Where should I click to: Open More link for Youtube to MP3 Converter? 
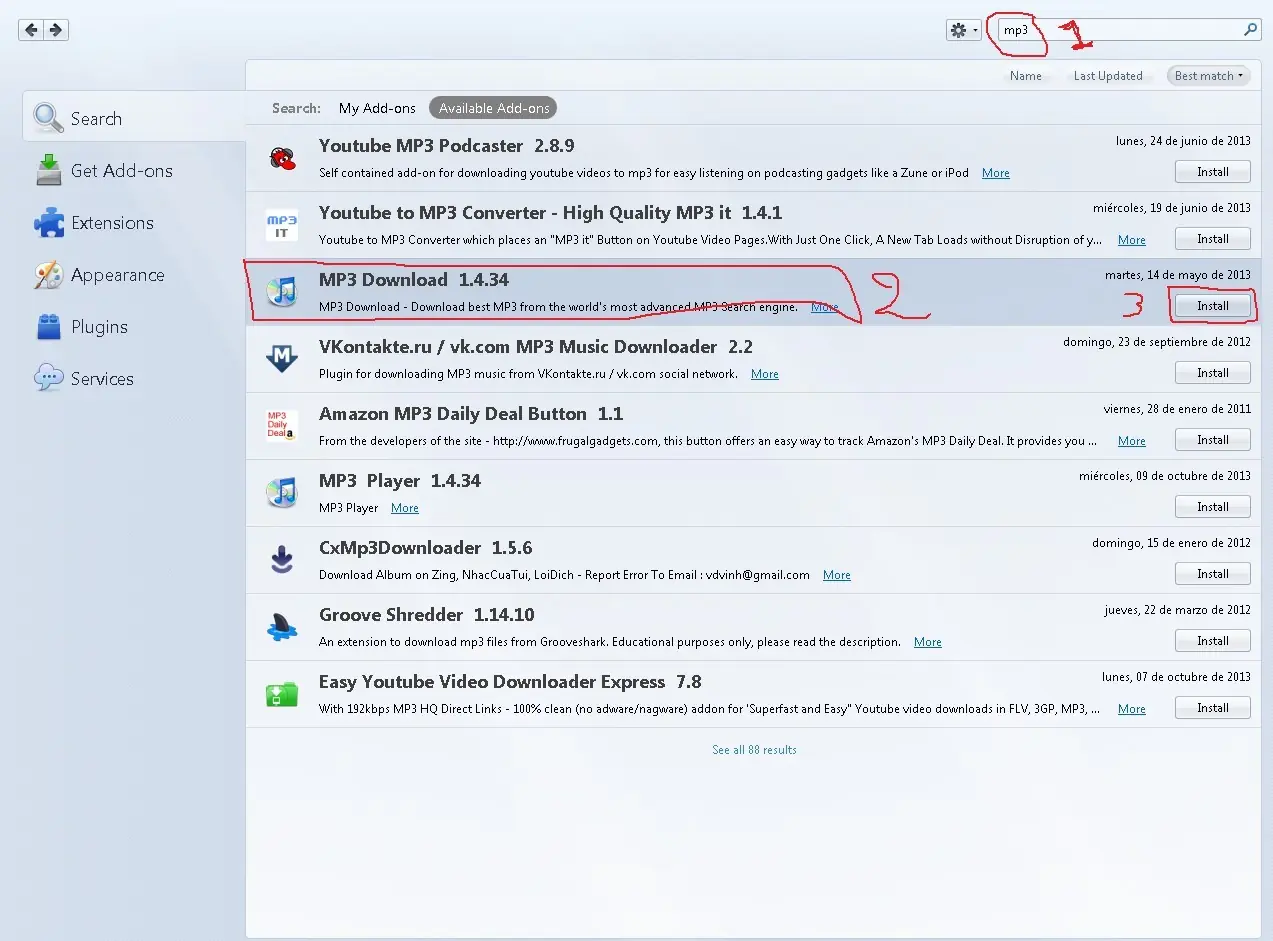coord(1131,240)
